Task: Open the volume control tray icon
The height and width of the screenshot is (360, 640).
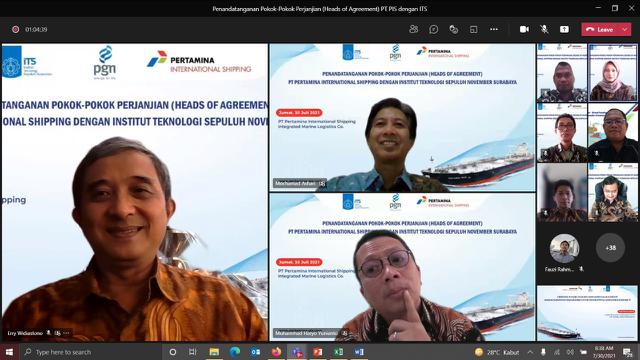Action: 570,352
